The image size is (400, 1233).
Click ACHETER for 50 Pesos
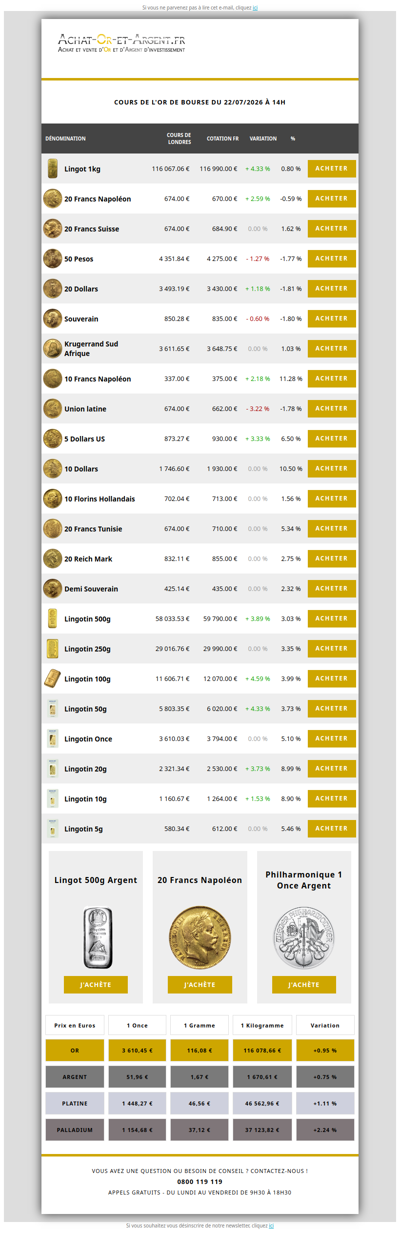tap(331, 259)
